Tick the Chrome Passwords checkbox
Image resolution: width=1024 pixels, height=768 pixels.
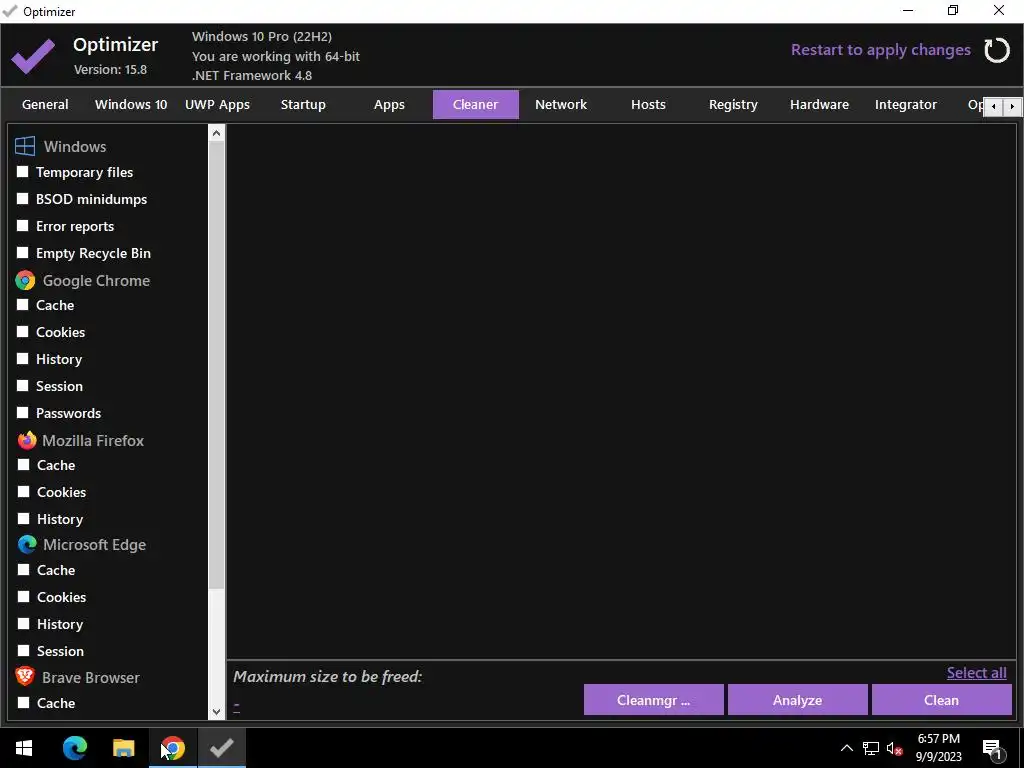(23, 413)
